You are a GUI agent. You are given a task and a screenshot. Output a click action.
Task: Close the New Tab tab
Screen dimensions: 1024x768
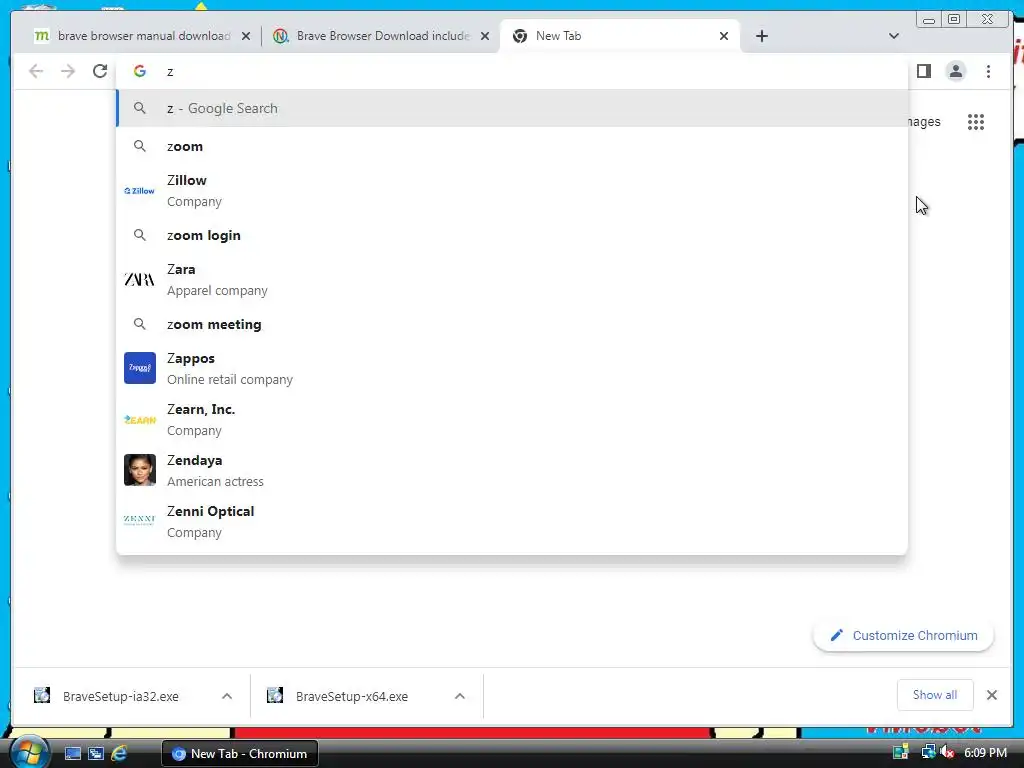[724, 37]
